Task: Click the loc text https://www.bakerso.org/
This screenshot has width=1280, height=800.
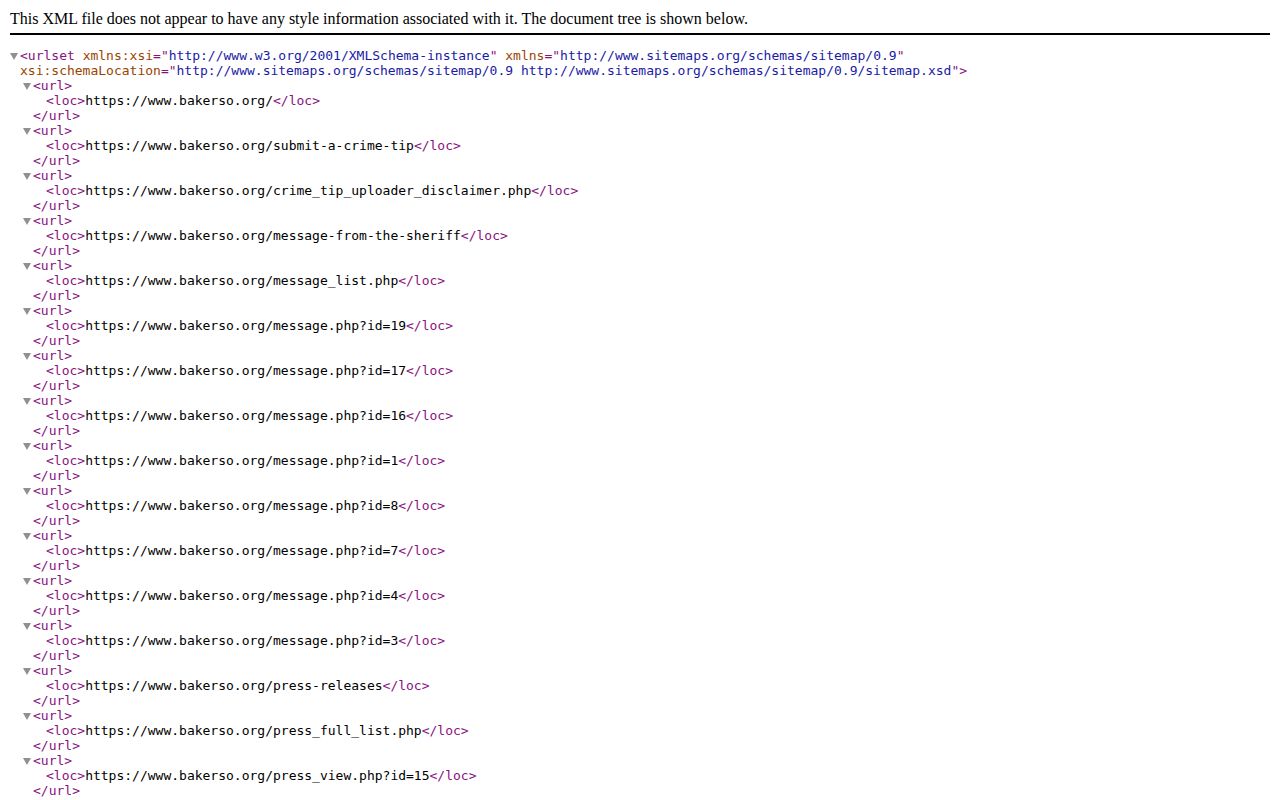Action: coord(179,101)
